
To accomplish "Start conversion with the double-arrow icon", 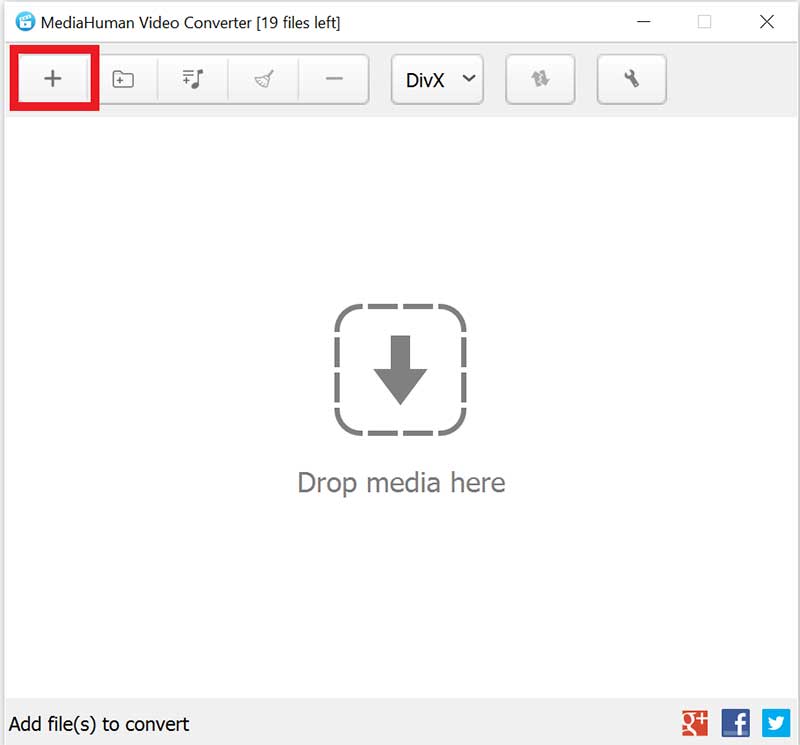I will 540,79.
